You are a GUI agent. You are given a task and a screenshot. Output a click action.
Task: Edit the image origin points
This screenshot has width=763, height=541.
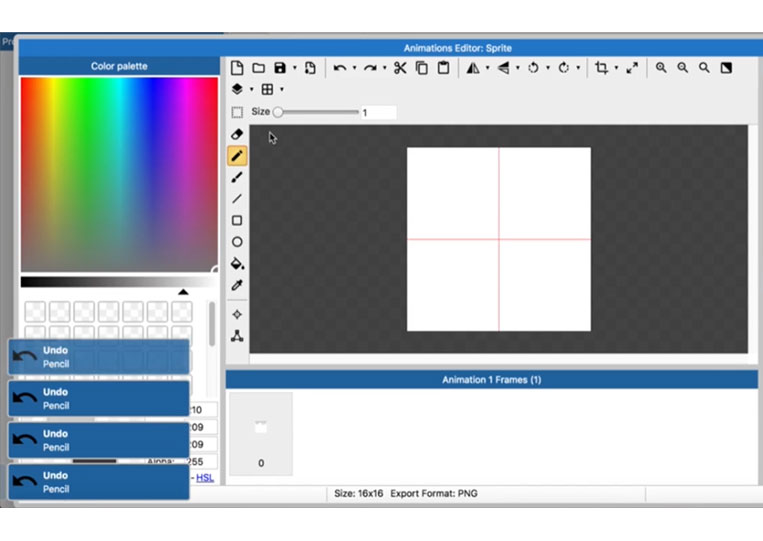[237, 314]
